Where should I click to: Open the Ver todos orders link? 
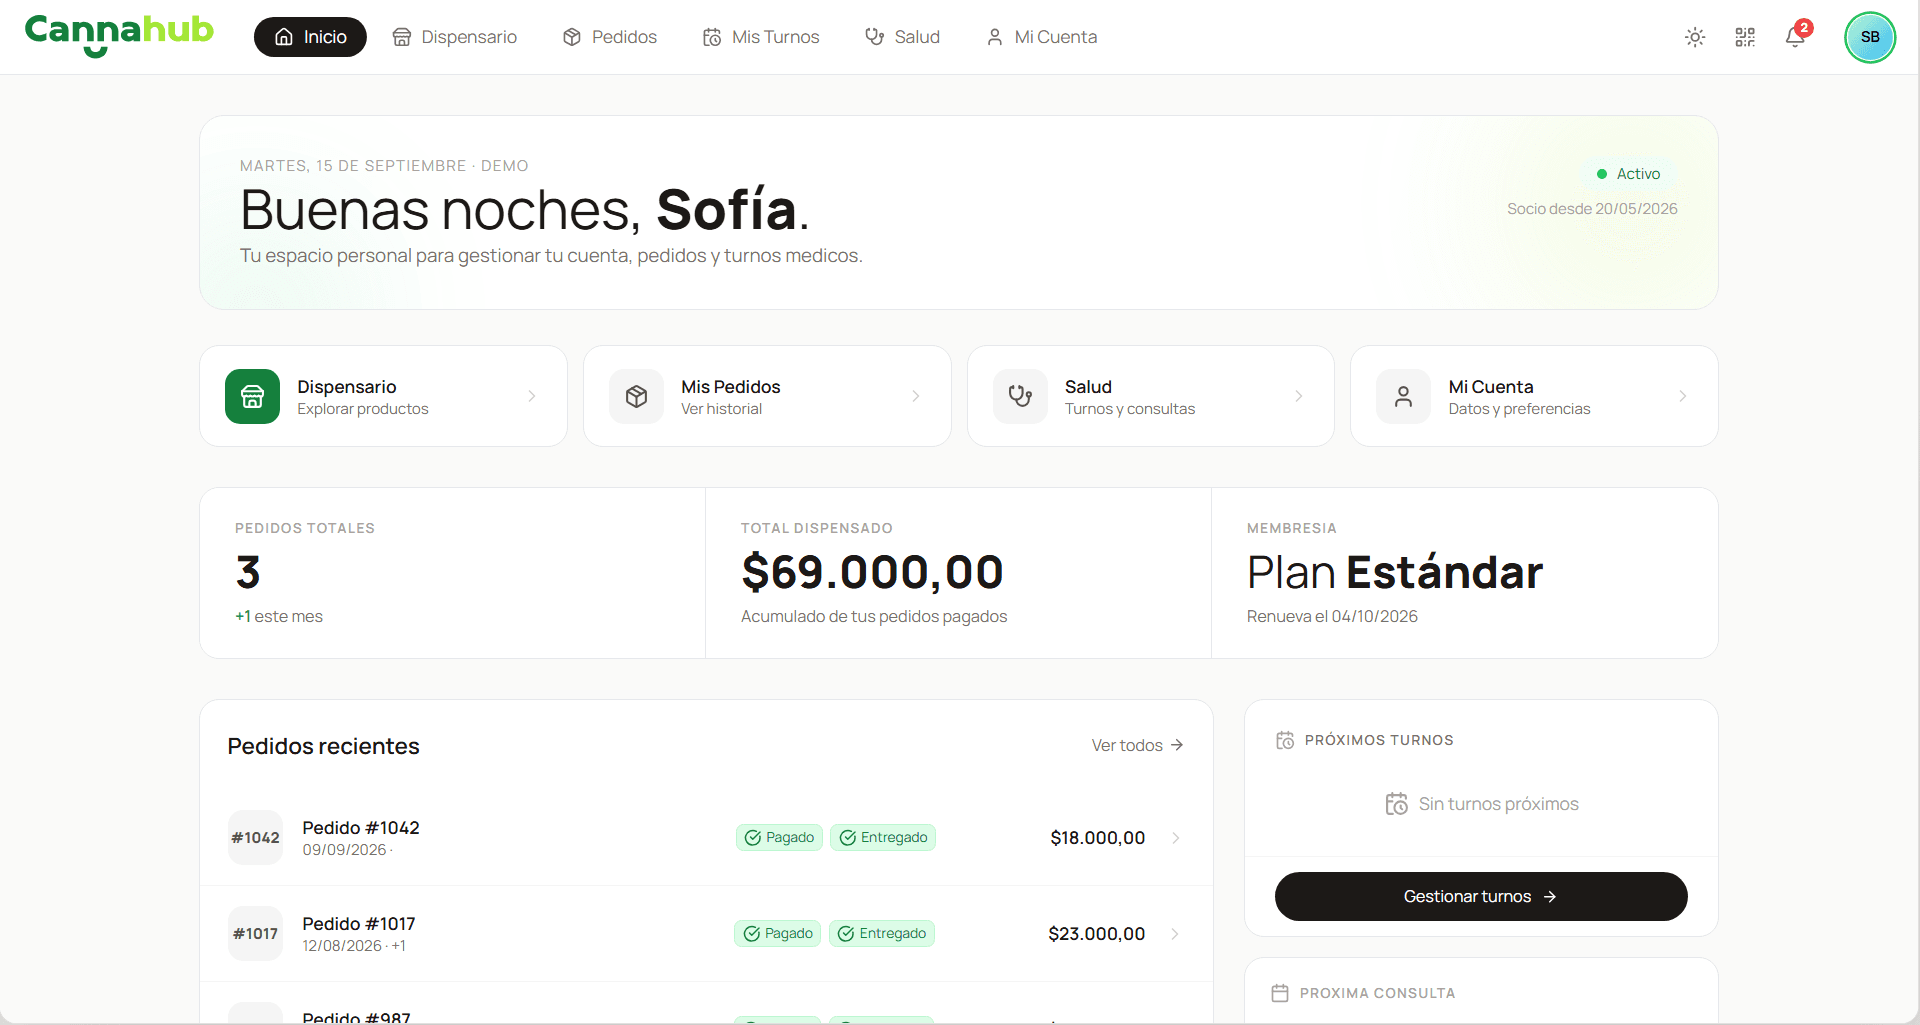(x=1137, y=745)
